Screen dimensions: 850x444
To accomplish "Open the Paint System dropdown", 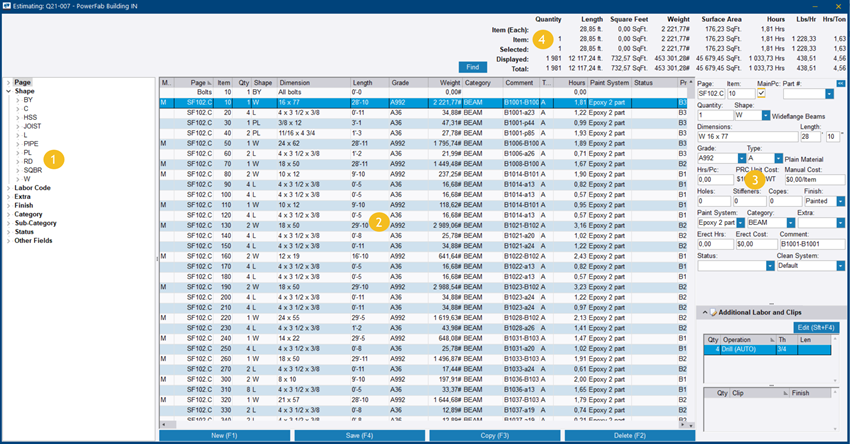I will pyautogui.click(x=738, y=223).
